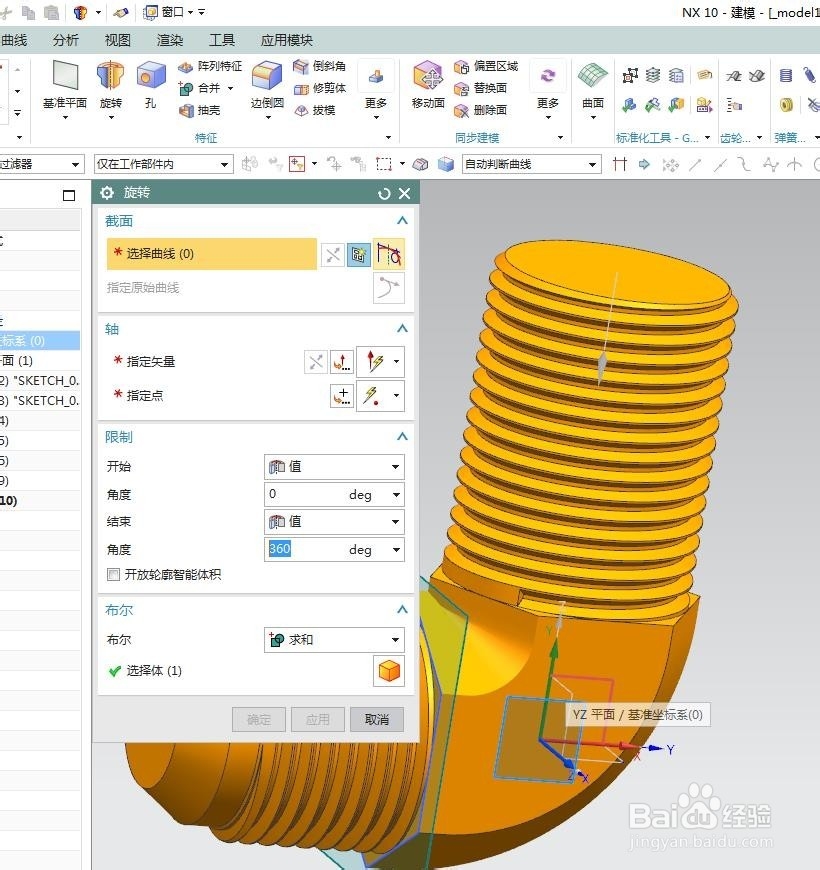This screenshot has height=870, width=820.
Task: Click the 移动面 move face tool
Action: [x=428, y=85]
